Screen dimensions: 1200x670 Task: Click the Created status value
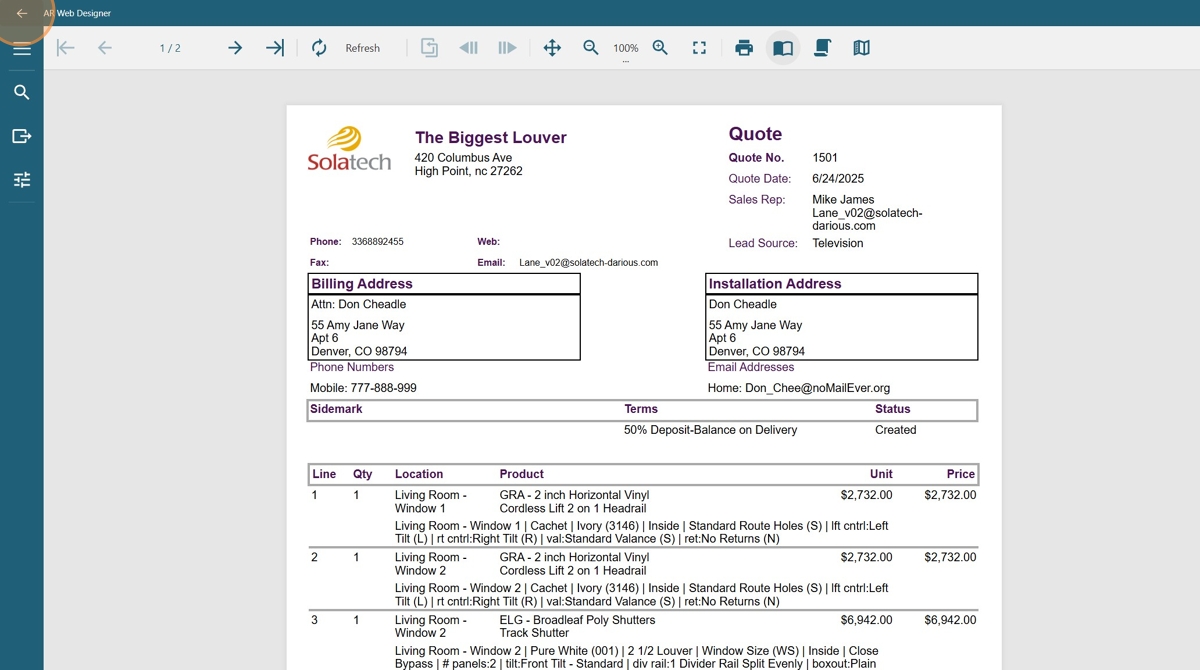click(896, 430)
